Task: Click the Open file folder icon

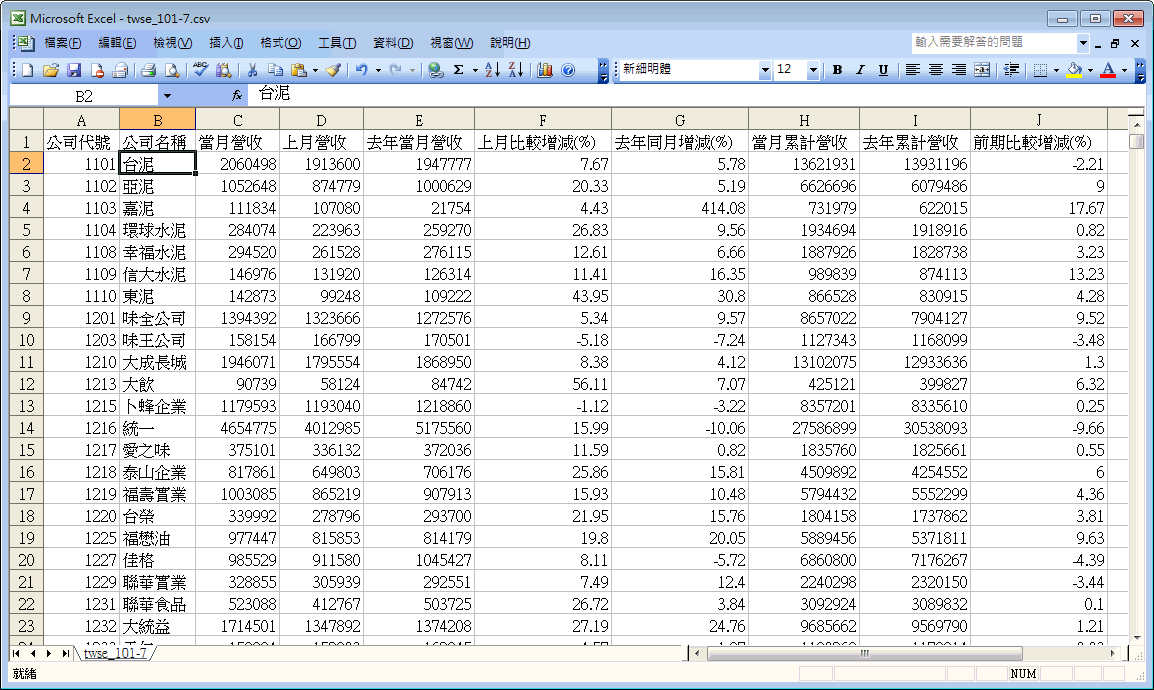Action: tap(51, 70)
